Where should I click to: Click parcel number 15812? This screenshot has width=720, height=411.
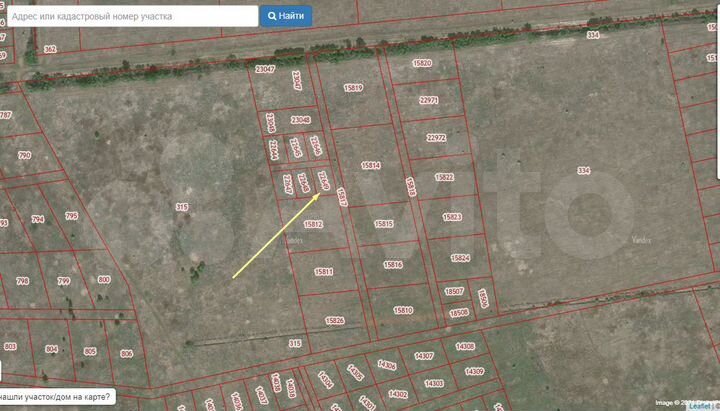(x=313, y=225)
